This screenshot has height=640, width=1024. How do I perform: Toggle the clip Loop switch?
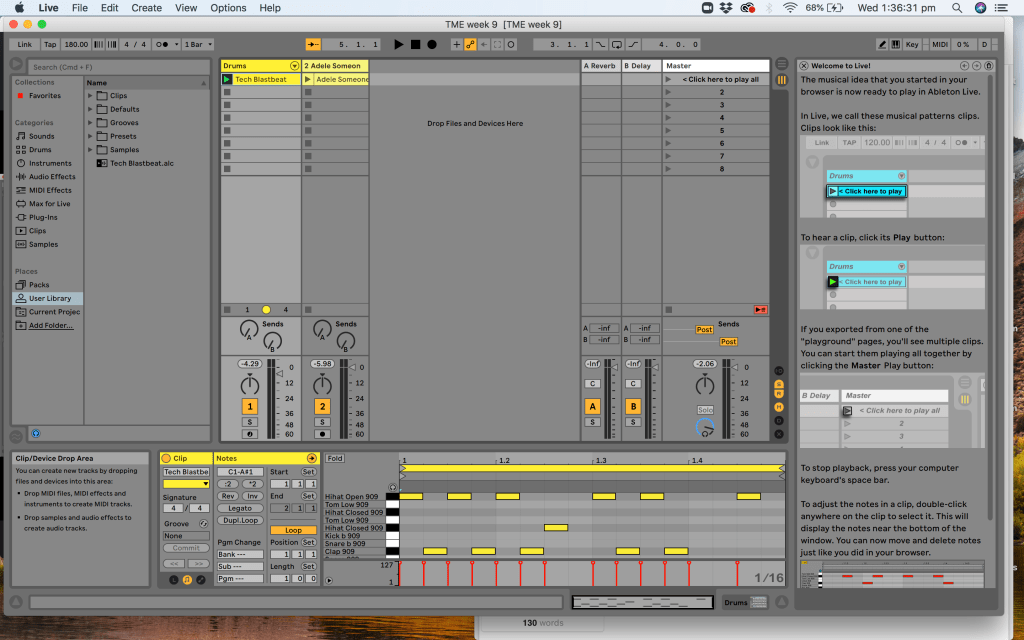point(293,530)
